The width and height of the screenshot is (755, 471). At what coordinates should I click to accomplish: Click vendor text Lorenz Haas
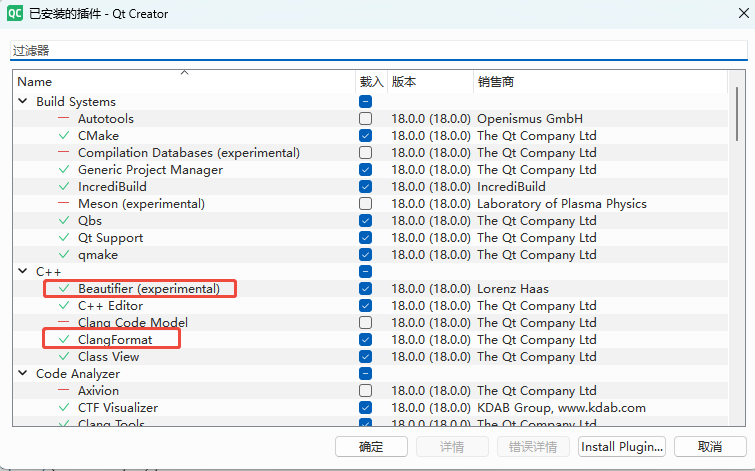tap(512, 288)
